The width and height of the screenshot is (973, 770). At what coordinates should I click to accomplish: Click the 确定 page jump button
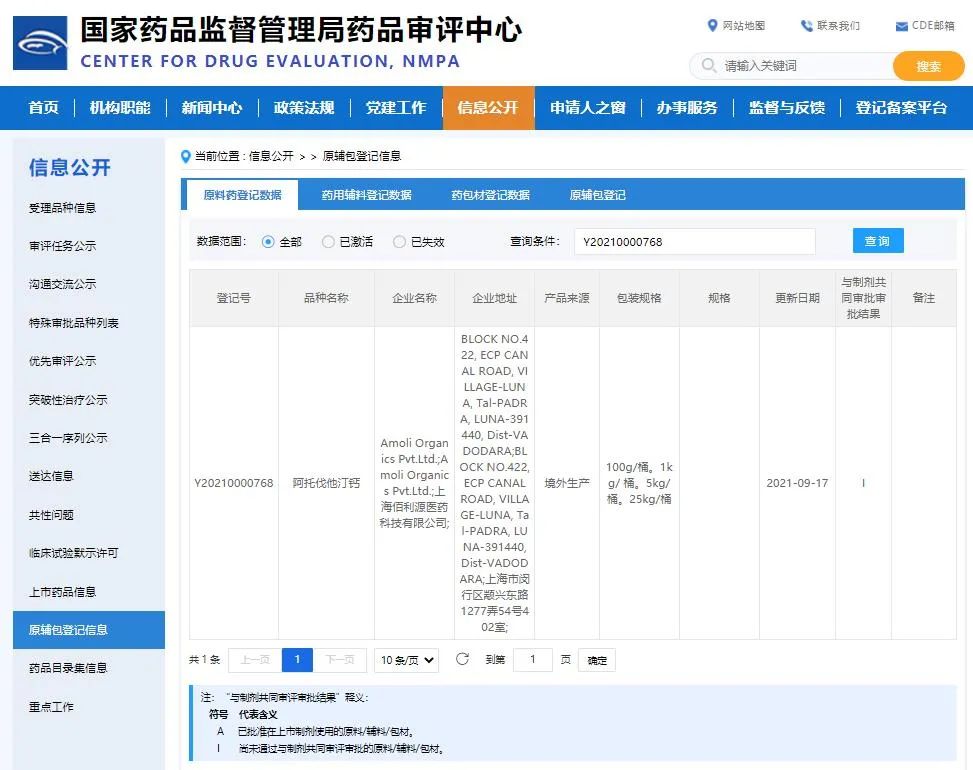point(597,660)
